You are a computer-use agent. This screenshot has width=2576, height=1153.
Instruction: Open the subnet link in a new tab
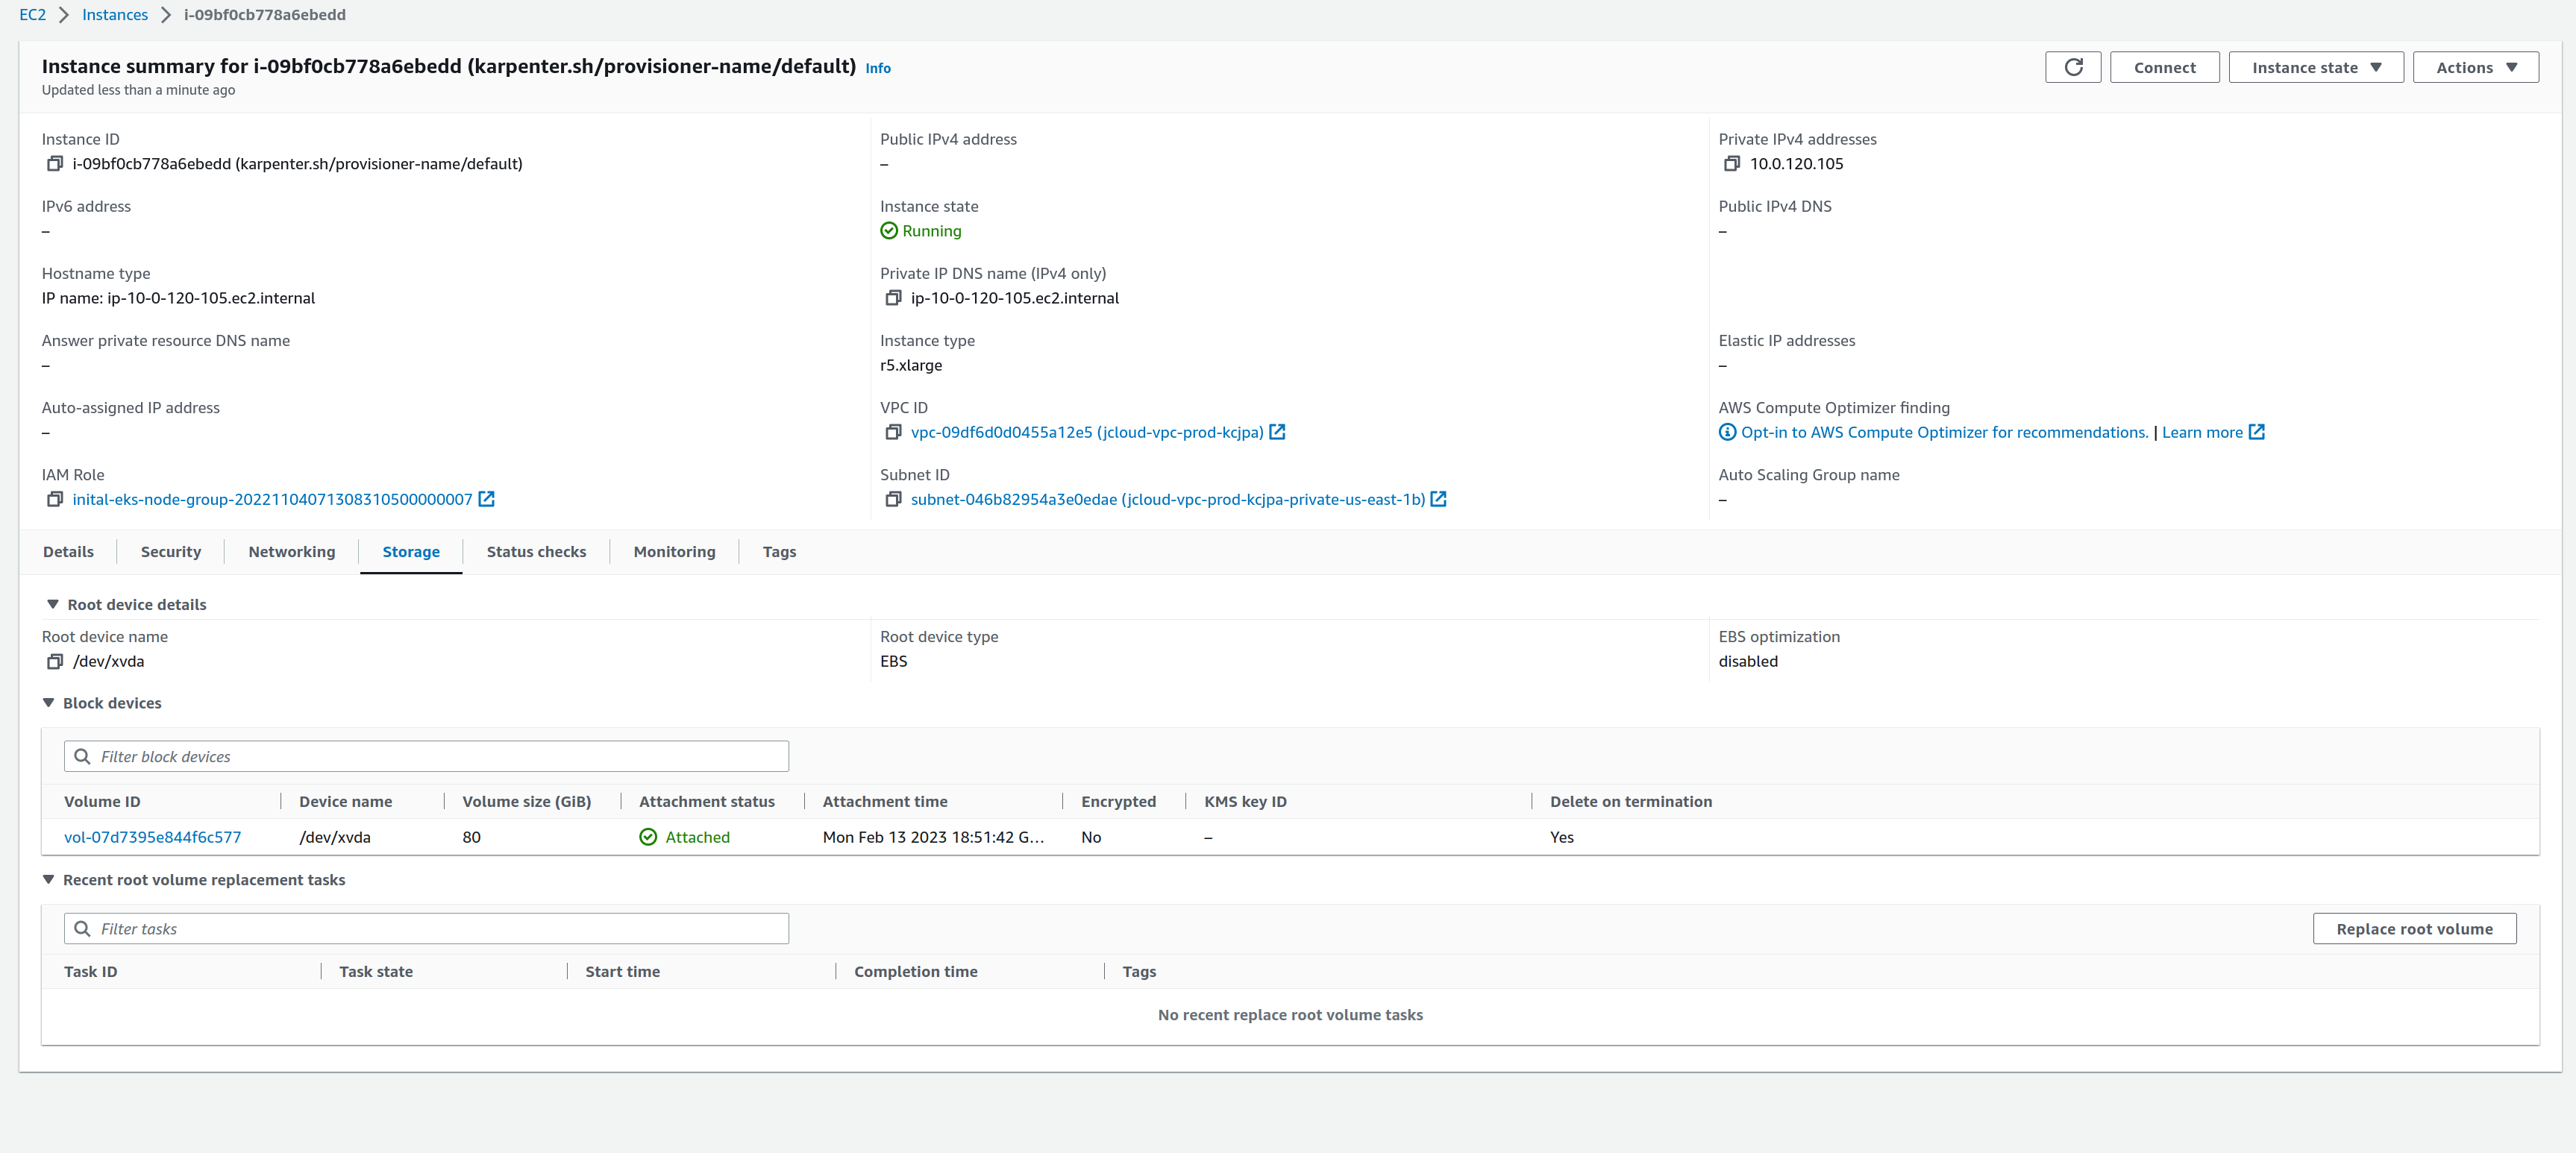tap(1438, 499)
